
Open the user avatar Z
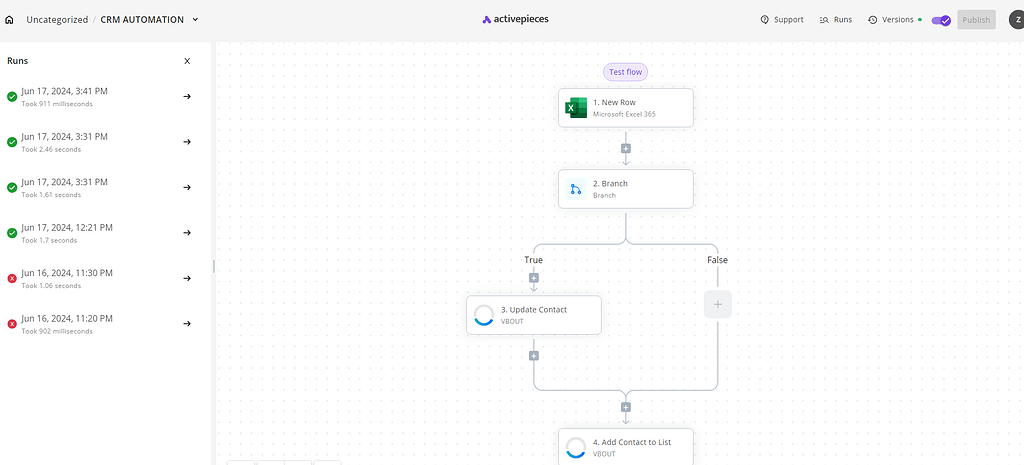[1015, 20]
